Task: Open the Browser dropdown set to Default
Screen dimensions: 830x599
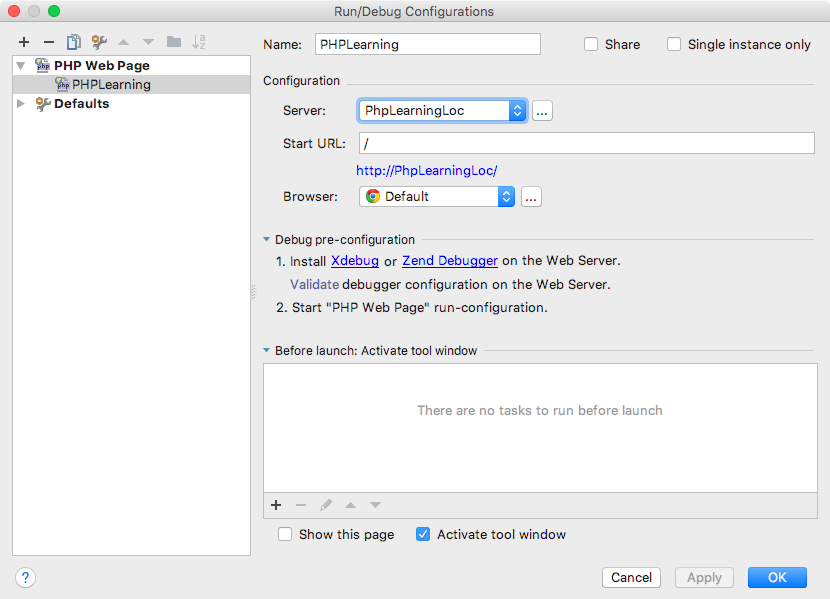Action: coord(437,196)
